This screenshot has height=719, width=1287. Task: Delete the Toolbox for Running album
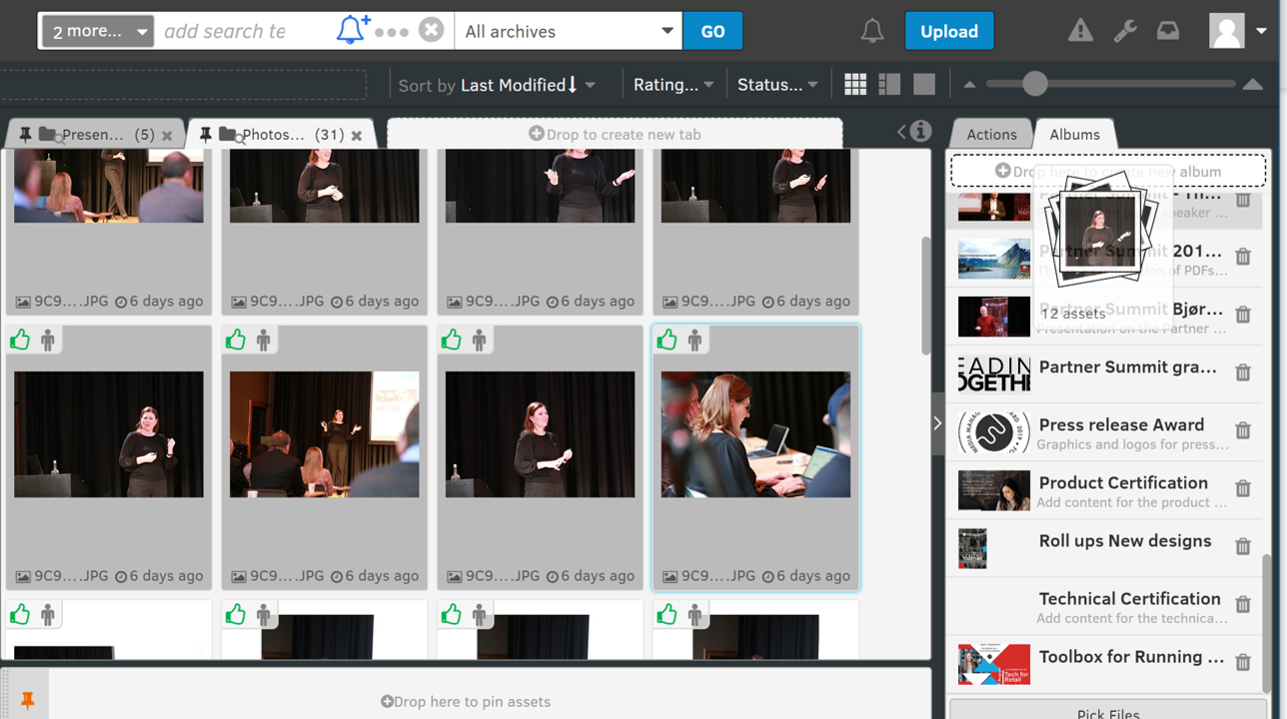[1243, 663]
